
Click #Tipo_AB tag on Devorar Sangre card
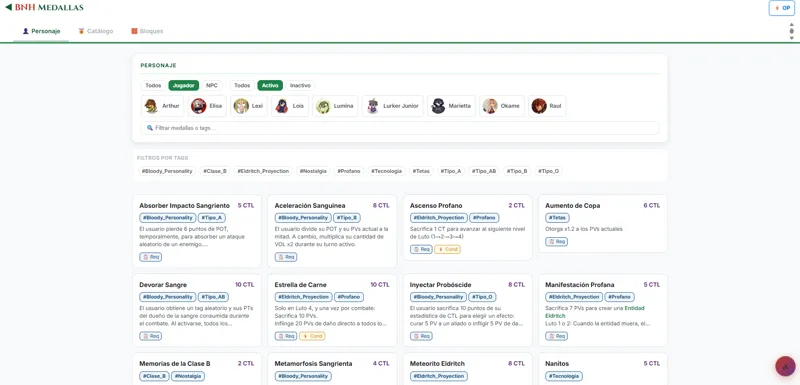pyautogui.click(x=213, y=297)
